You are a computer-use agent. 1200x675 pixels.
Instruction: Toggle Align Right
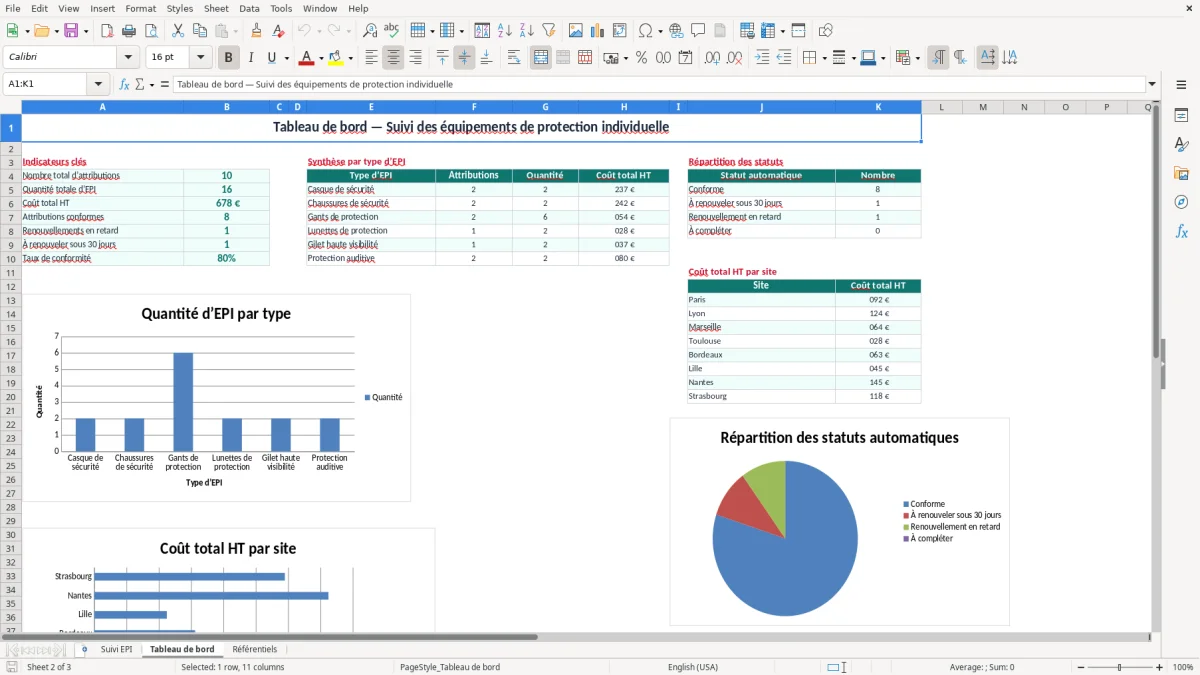415,58
